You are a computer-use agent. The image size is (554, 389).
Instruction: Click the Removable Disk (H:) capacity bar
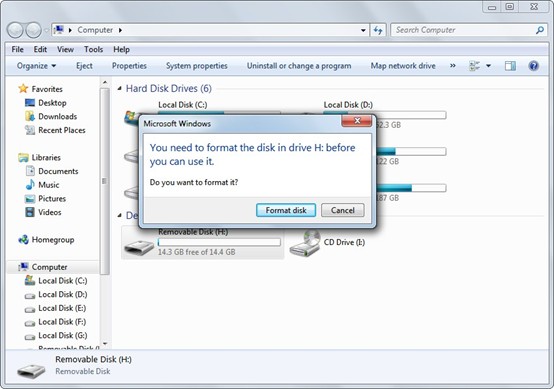(219, 242)
